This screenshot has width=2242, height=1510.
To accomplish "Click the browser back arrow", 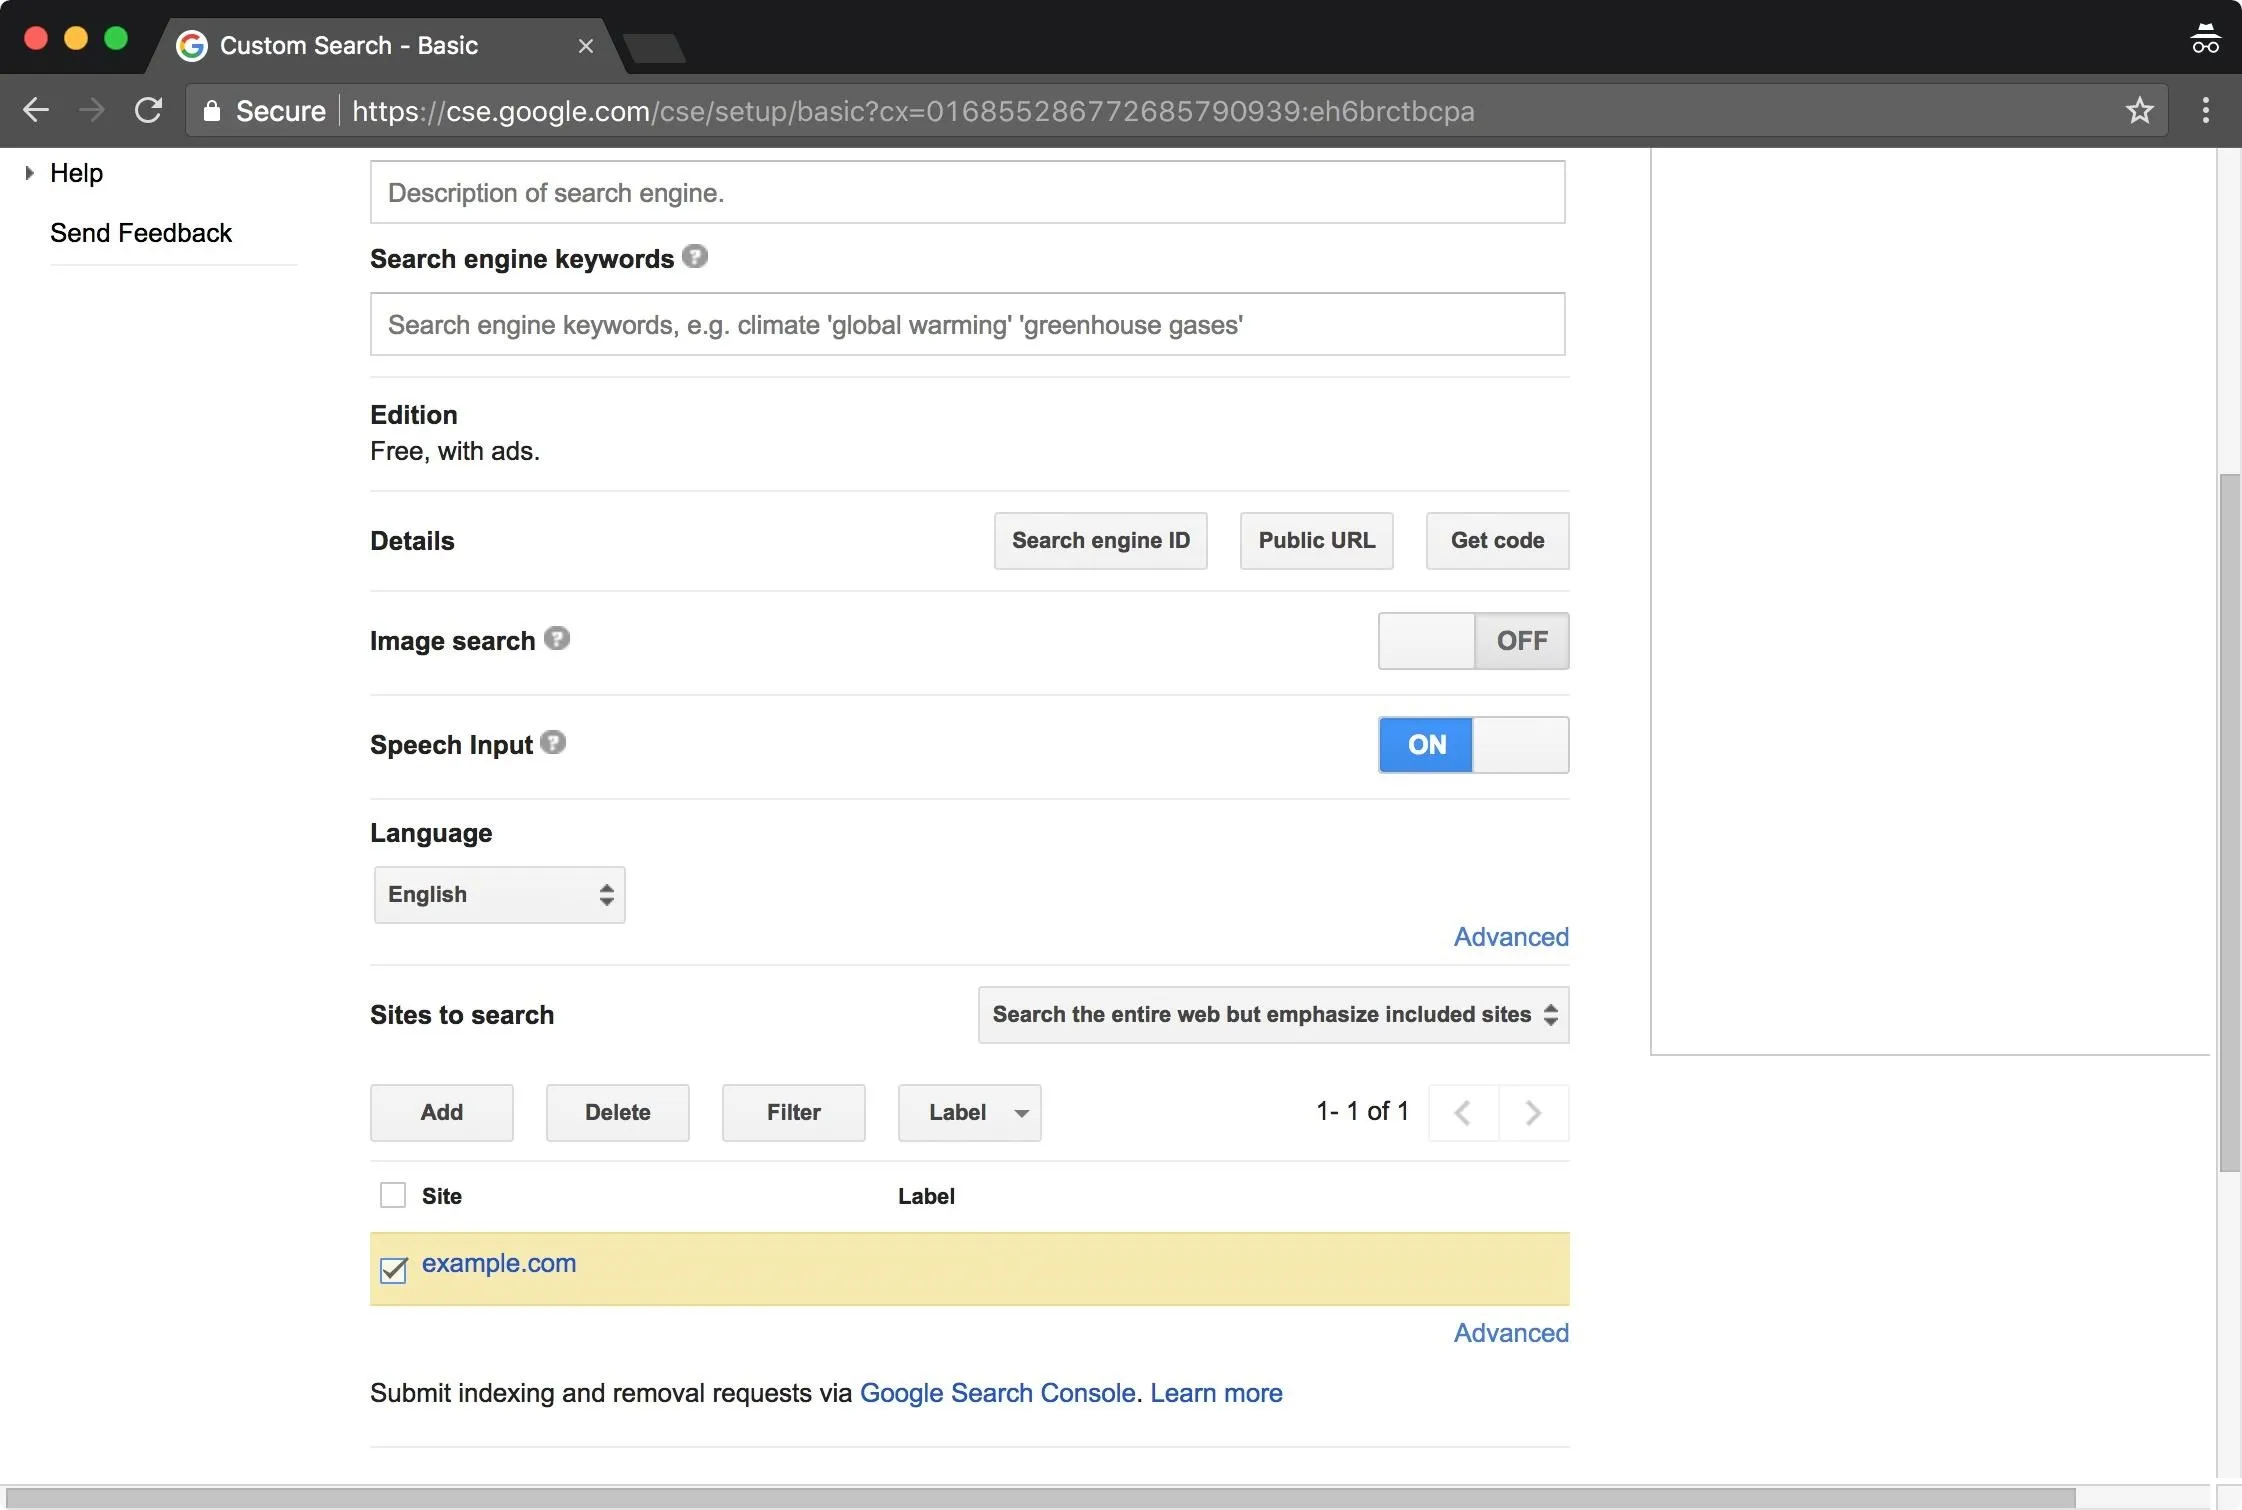I will tap(36, 110).
